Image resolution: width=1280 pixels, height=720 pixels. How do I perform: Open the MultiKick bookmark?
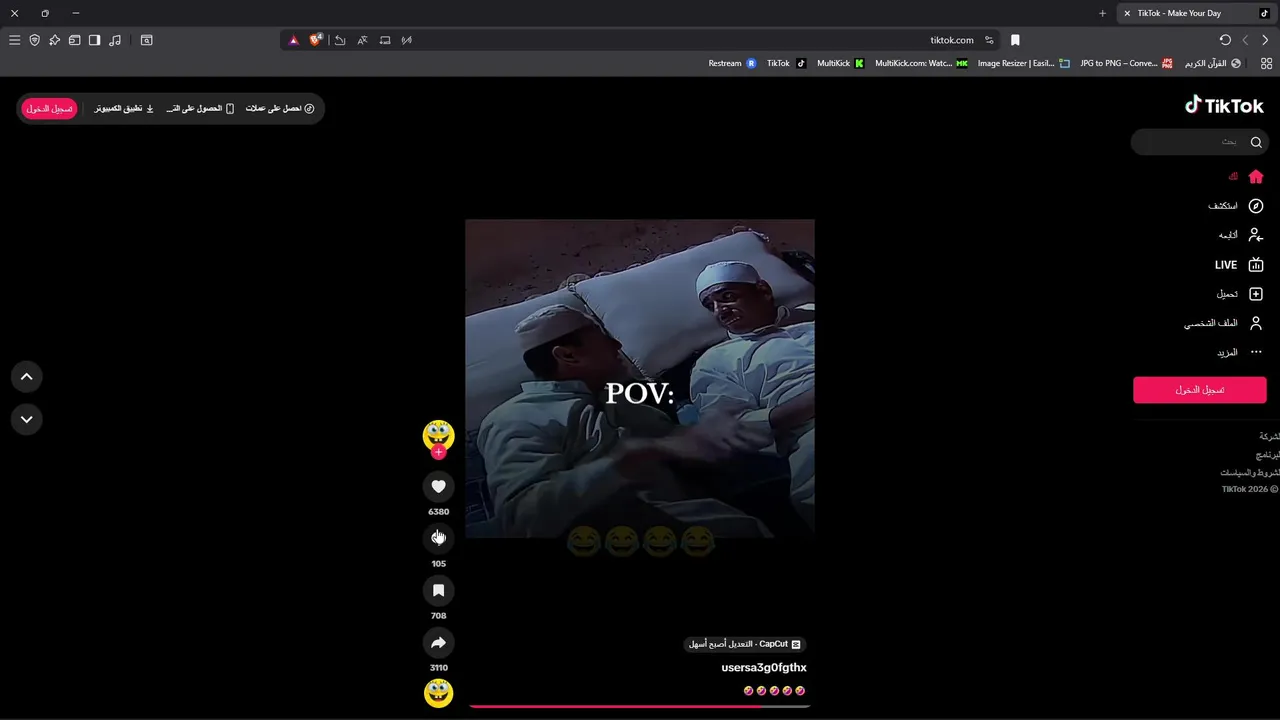pos(840,63)
